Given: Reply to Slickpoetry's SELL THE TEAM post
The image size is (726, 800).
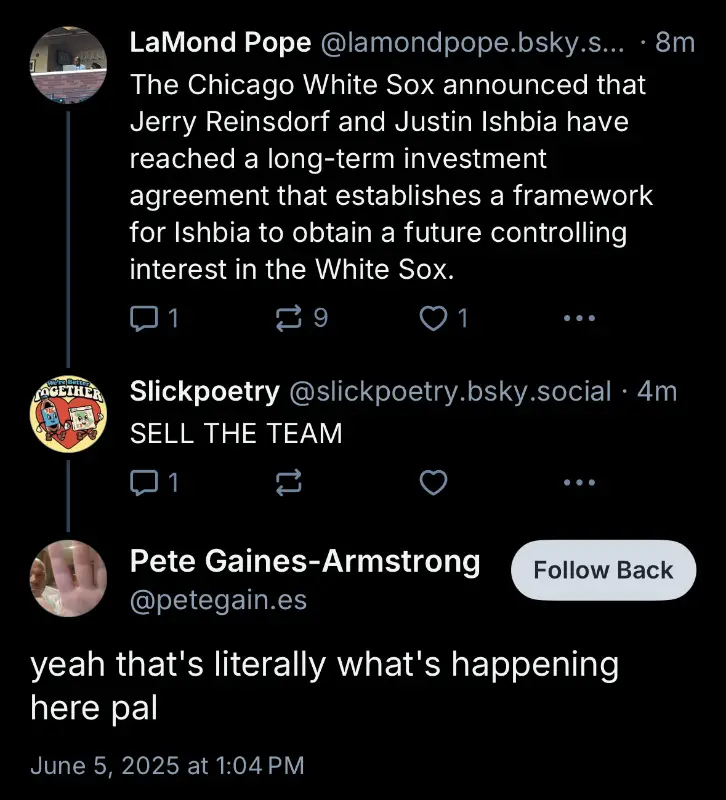Looking at the screenshot, I should point(144,484).
